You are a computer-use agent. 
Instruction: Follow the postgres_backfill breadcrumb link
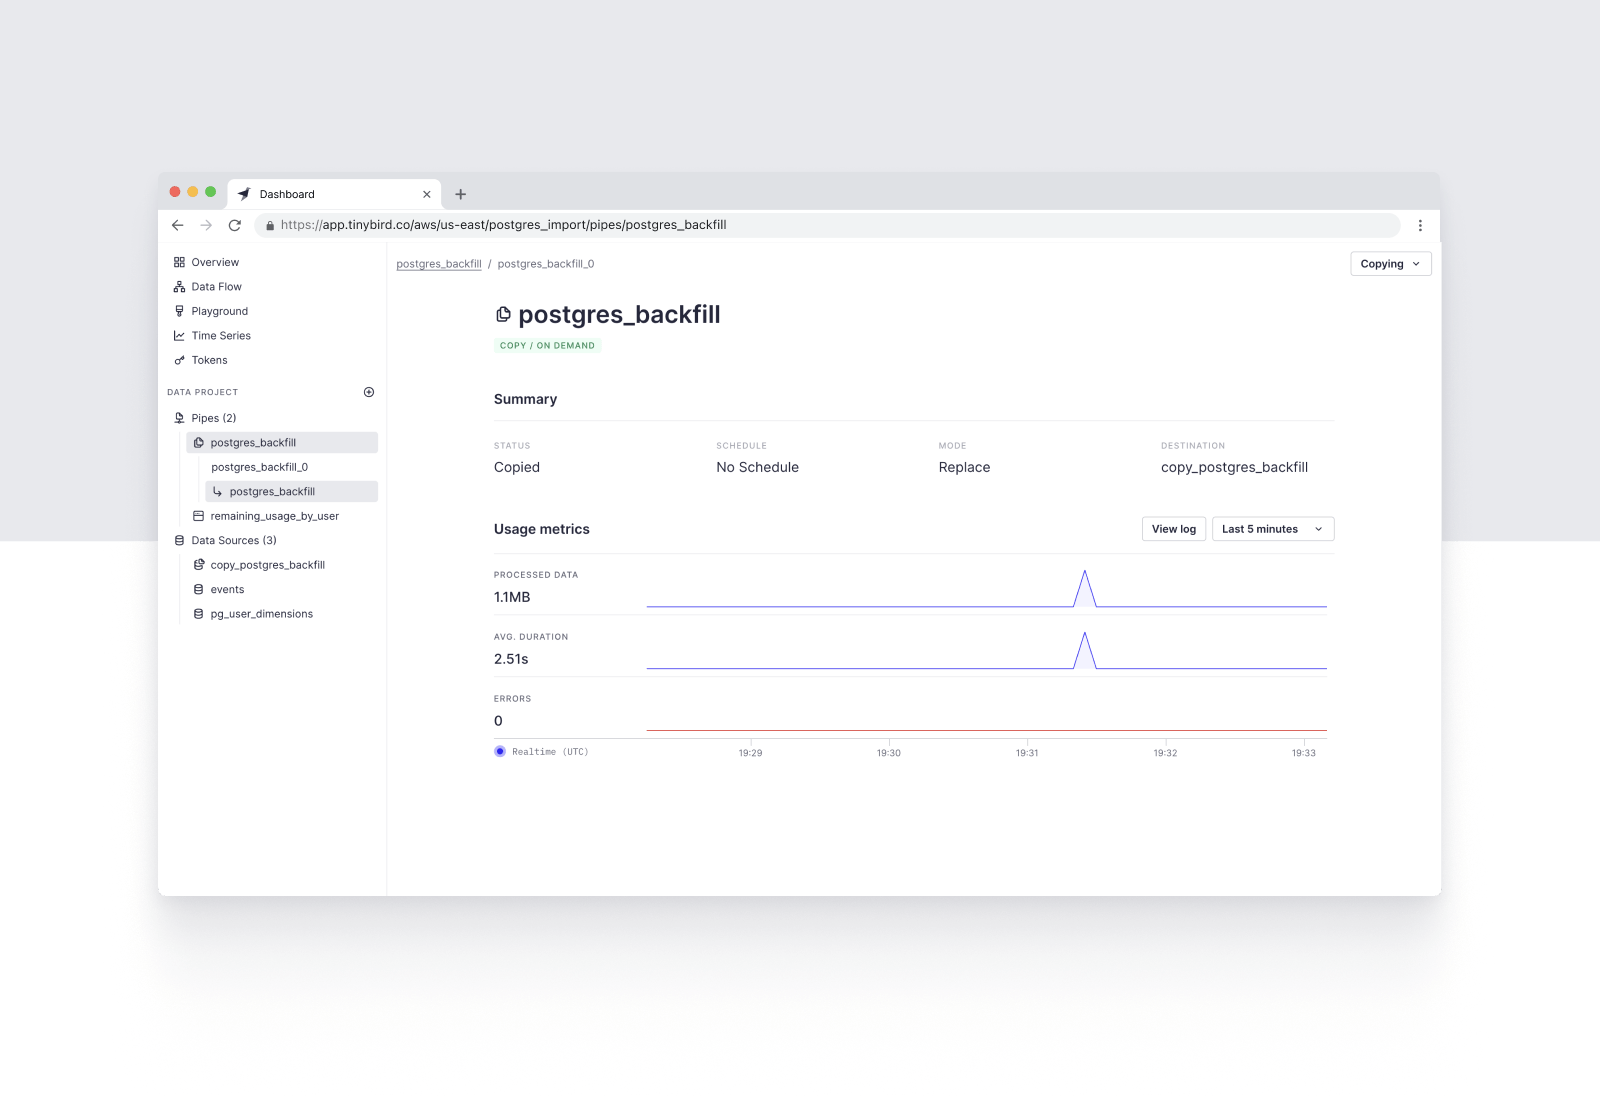tap(438, 264)
